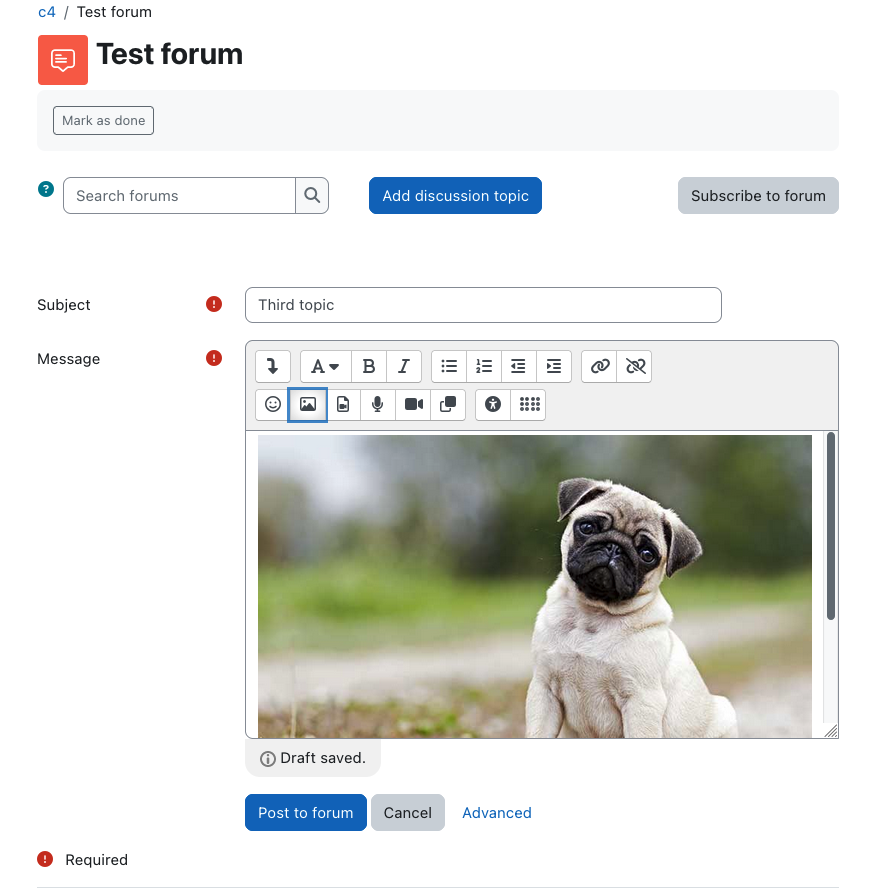Outdent the selected text
The image size is (884, 892).
tap(519, 366)
